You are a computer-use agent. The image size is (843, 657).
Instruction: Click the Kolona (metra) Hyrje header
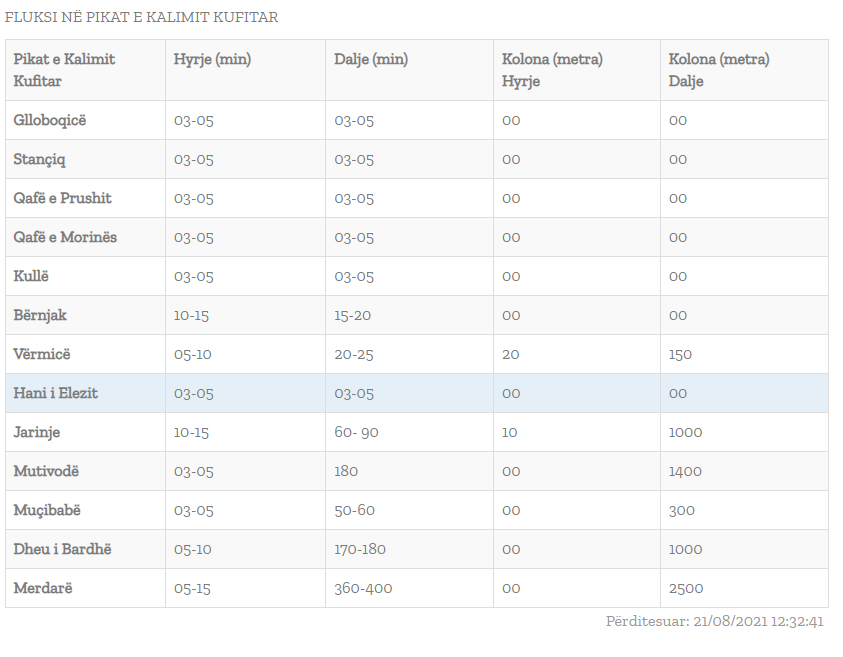click(x=552, y=70)
